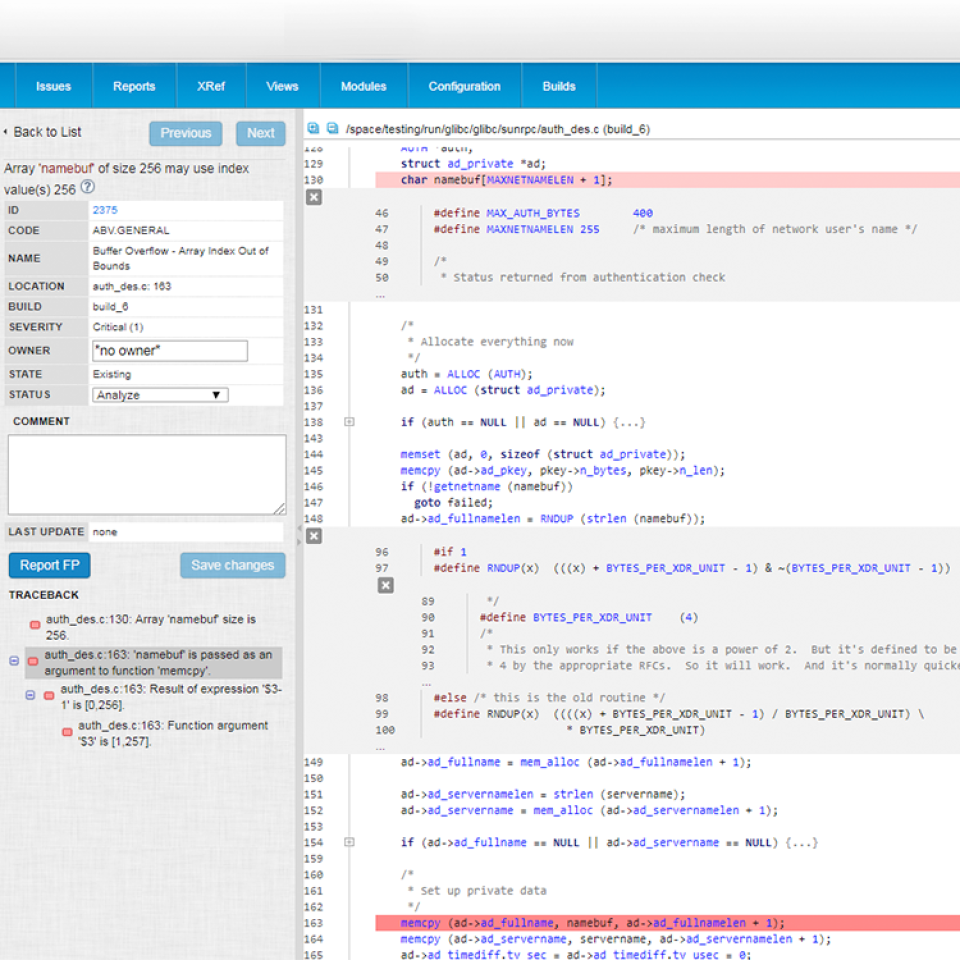The width and height of the screenshot is (960, 960).
Task: Open the Builds tab
Action: point(558,86)
